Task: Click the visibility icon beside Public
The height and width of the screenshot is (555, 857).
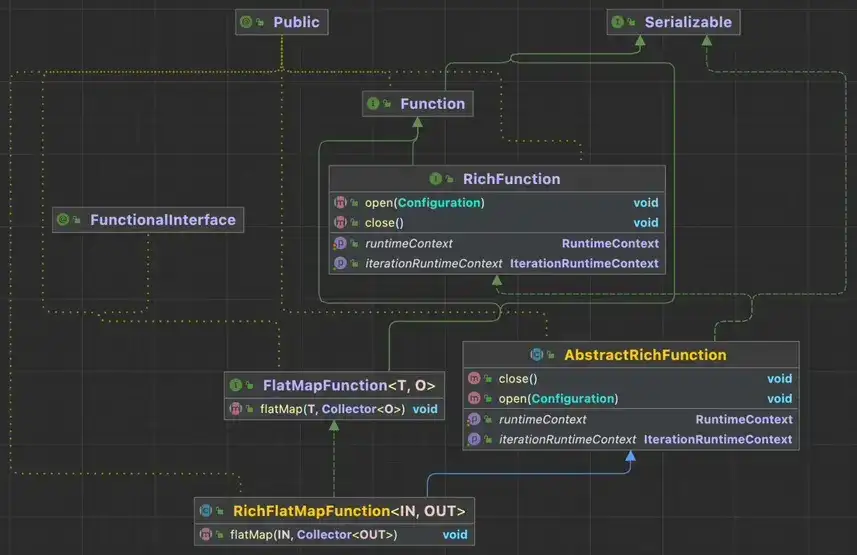Action: click(260, 22)
